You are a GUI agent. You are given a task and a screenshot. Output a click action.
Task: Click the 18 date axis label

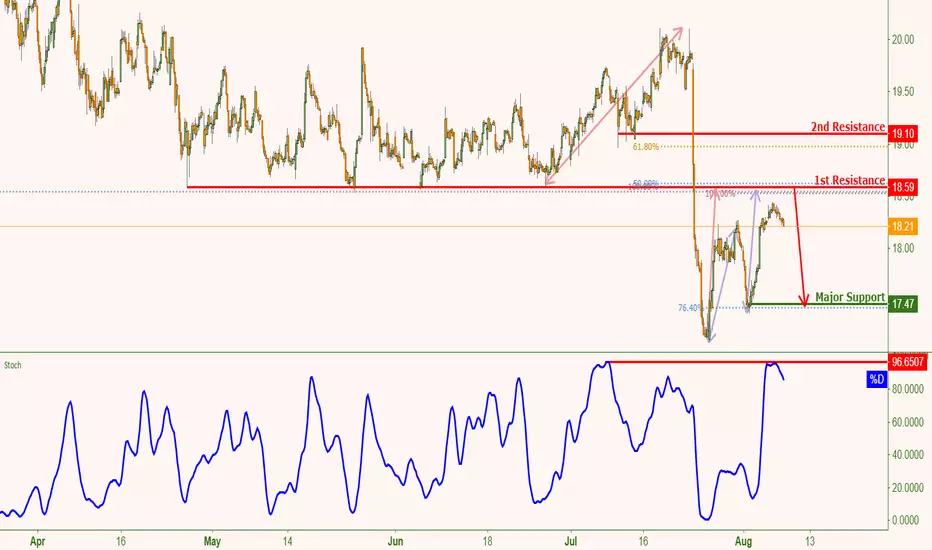point(487,541)
